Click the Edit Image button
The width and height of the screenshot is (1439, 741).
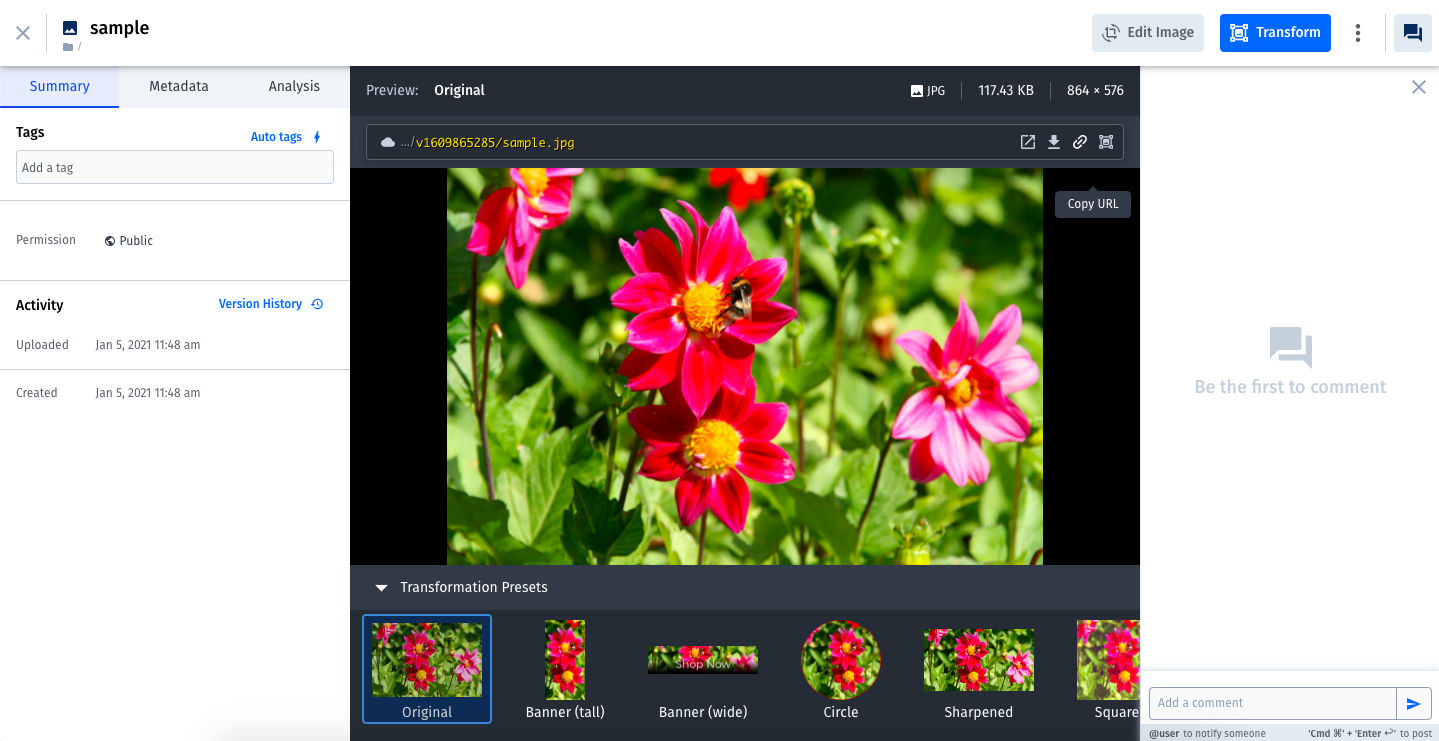[1148, 33]
